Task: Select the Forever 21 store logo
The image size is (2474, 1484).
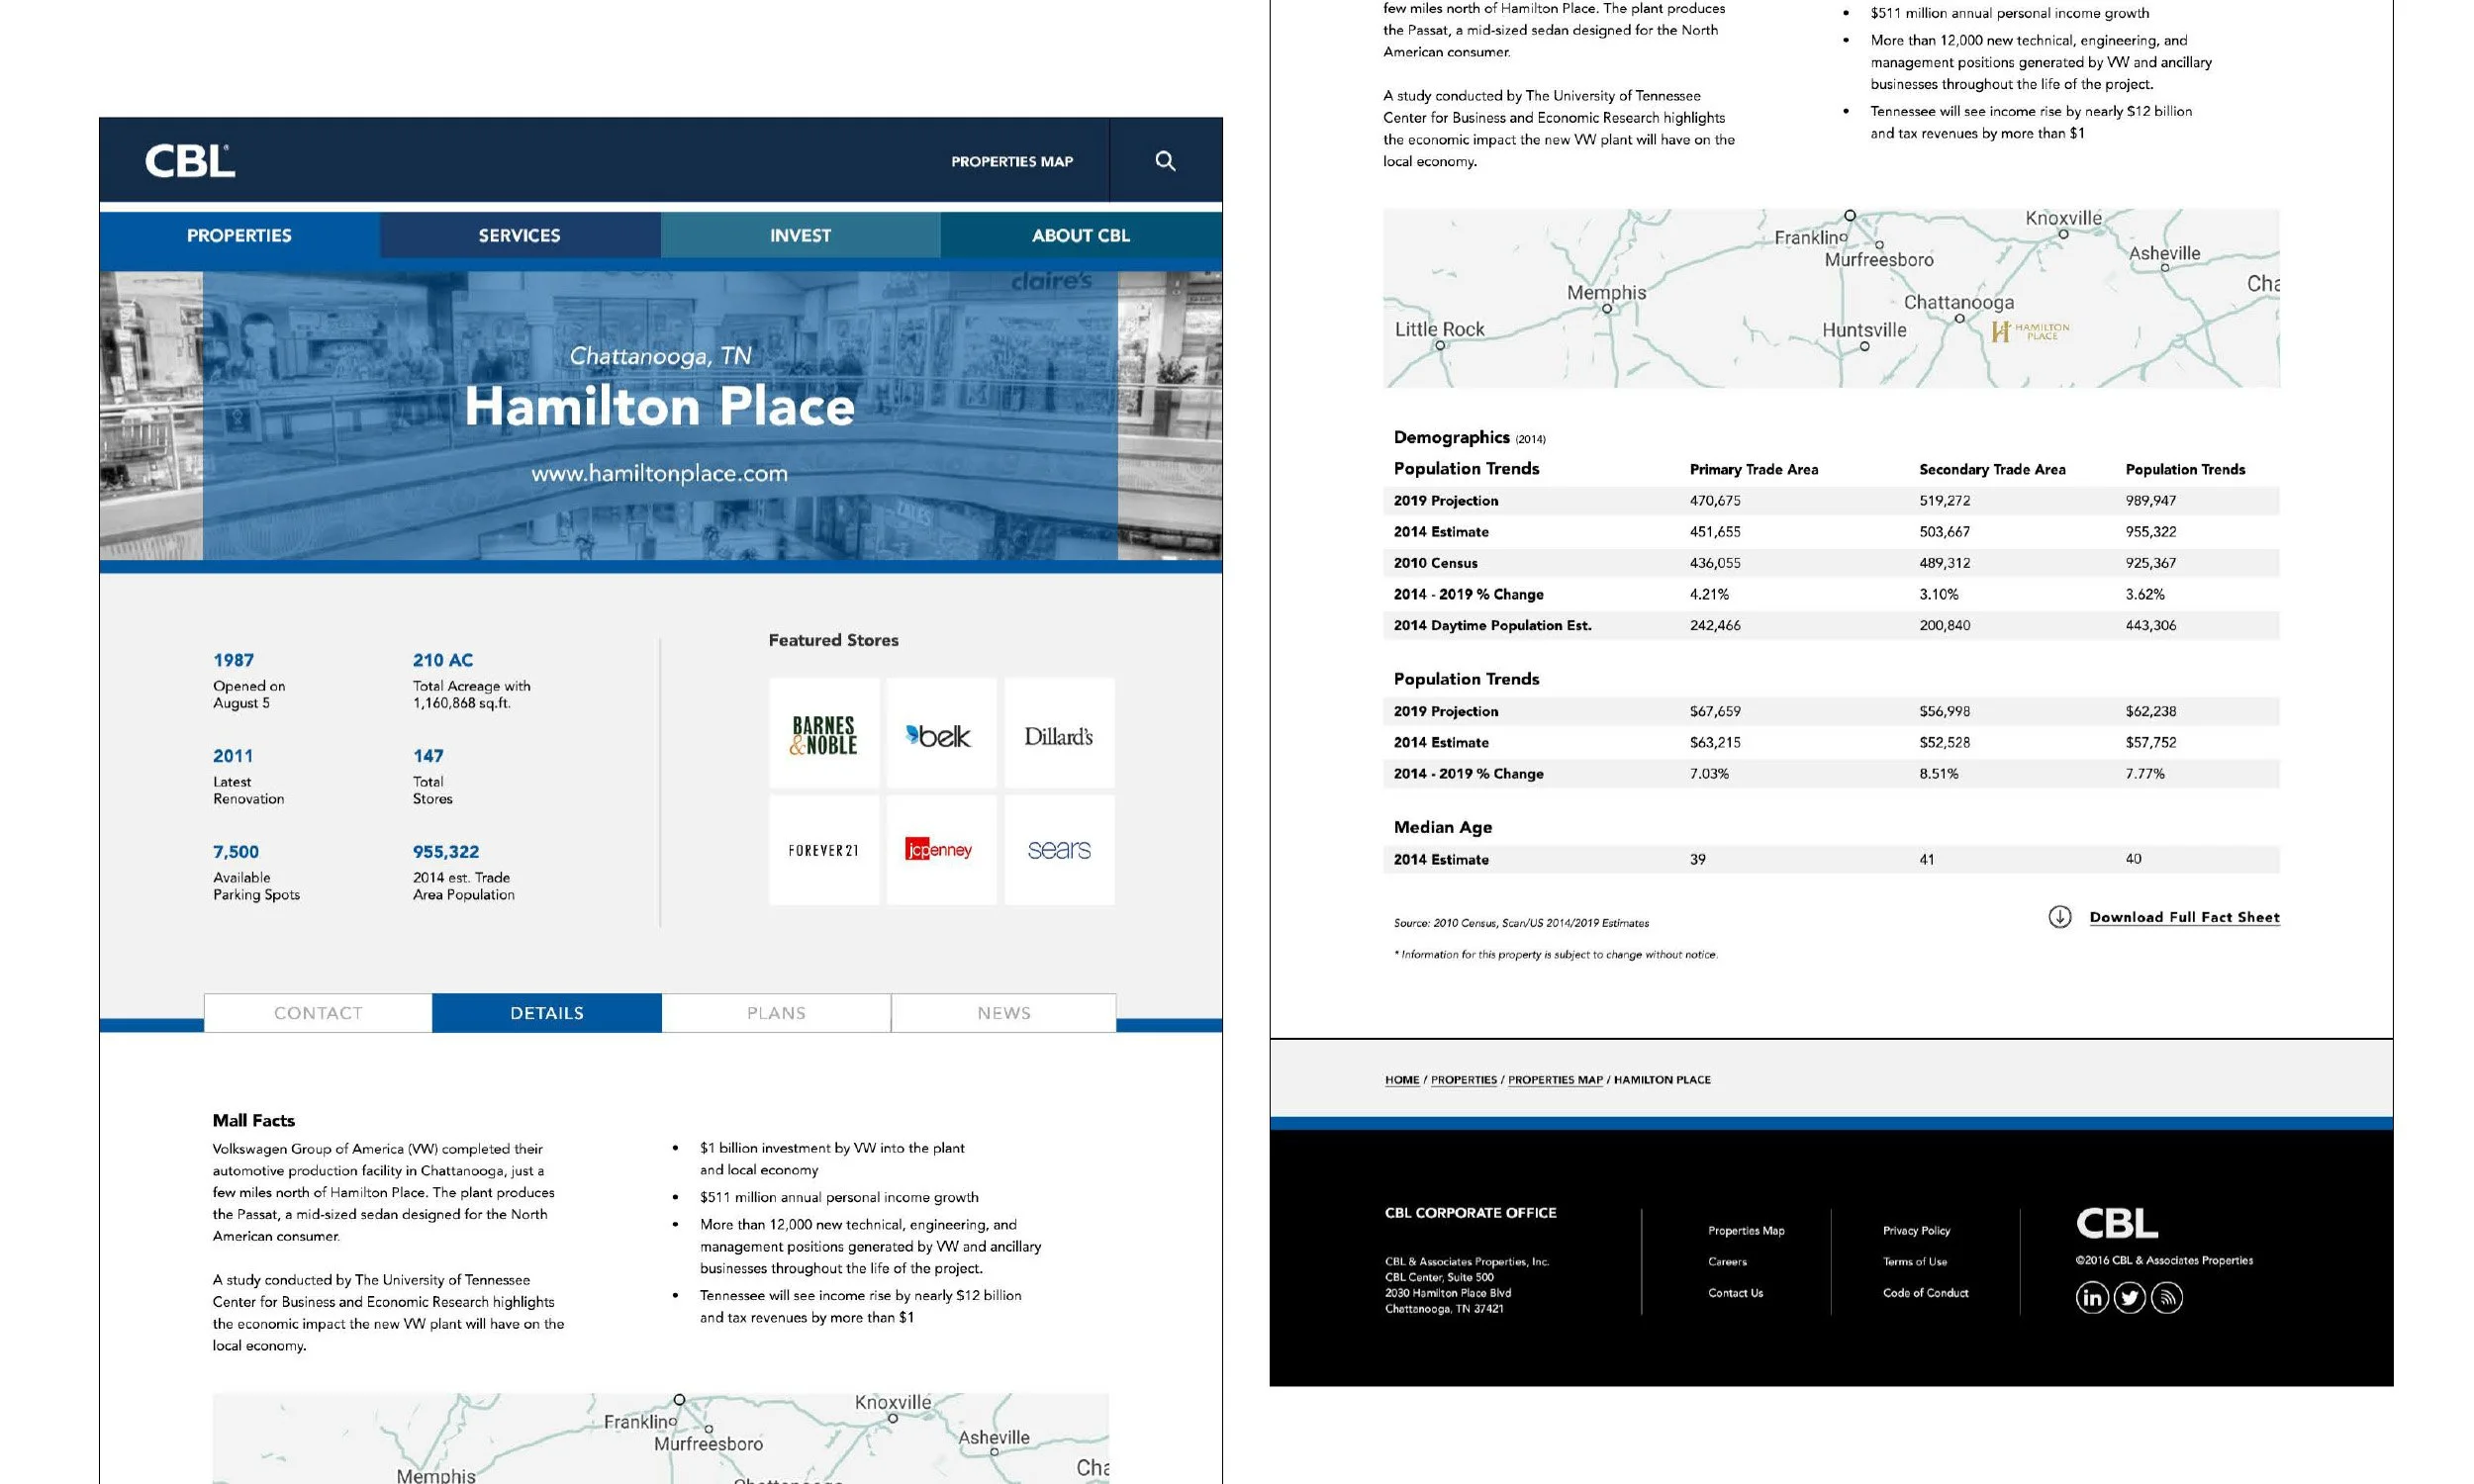Action: click(824, 850)
